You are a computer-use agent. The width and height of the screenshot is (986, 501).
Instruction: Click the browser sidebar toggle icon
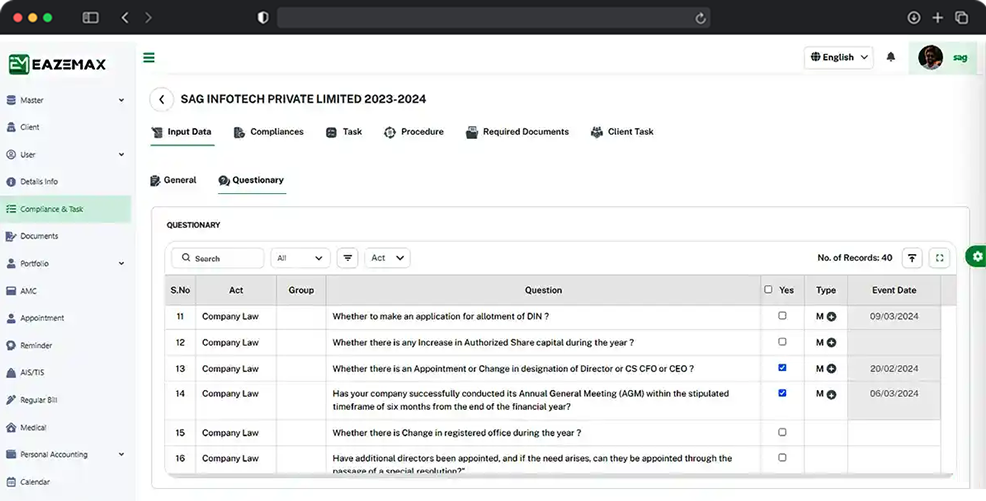click(x=91, y=18)
